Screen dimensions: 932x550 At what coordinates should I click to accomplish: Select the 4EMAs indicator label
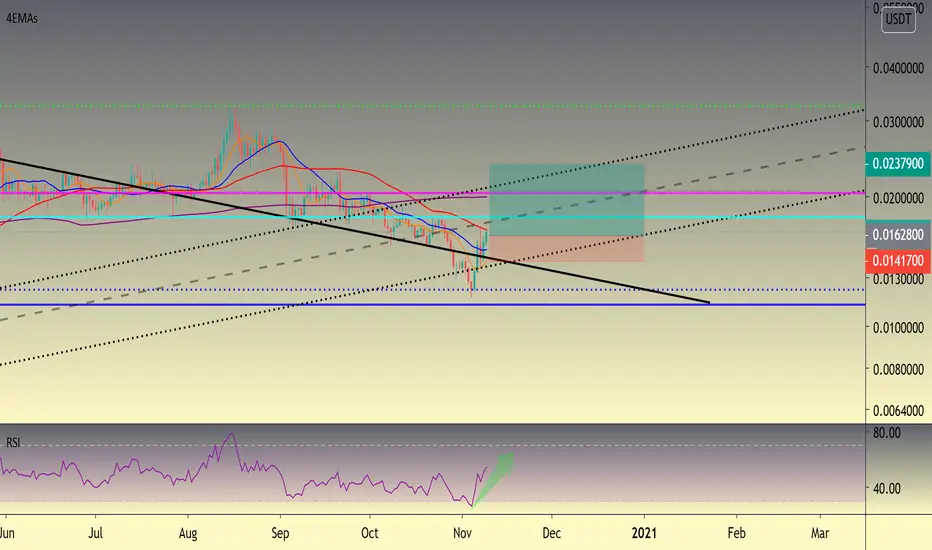(x=22, y=18)
